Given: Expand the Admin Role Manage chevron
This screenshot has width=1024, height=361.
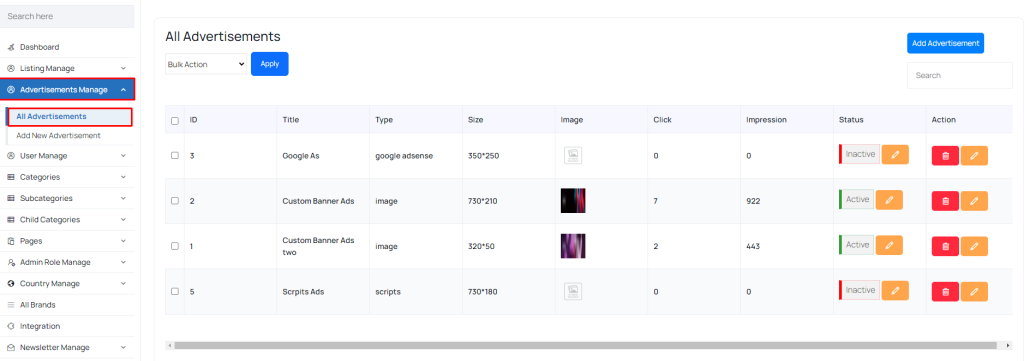Looking at the screenshot, I should (x=123, y=262).
